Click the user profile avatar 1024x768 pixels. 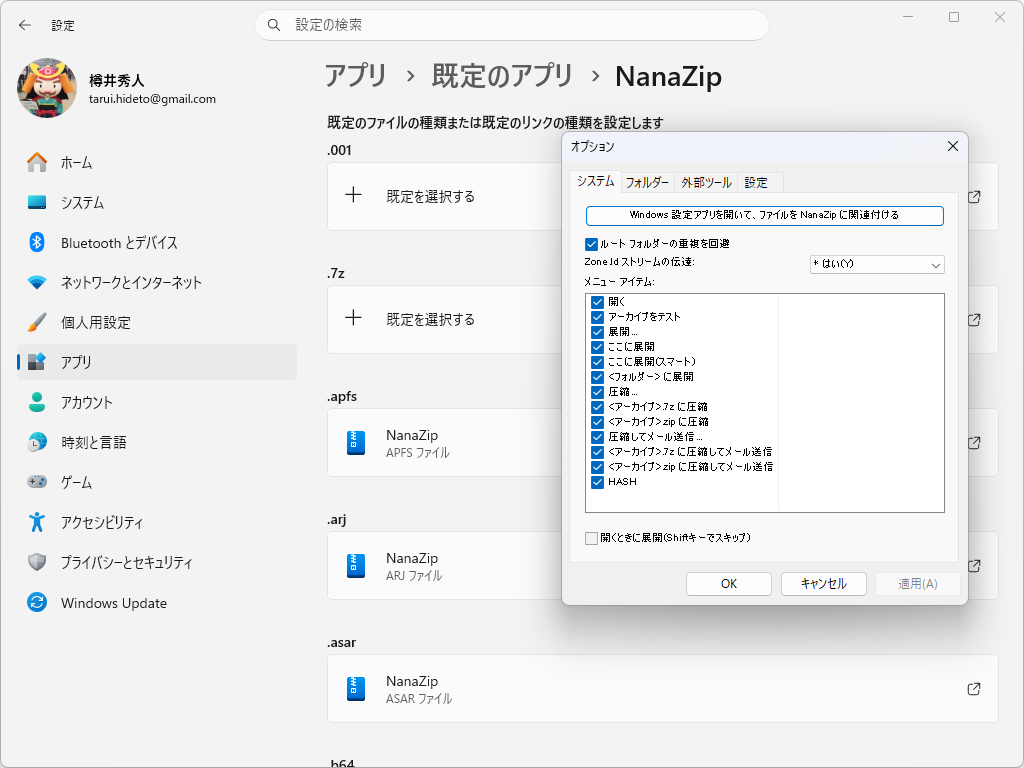(47, 88)
